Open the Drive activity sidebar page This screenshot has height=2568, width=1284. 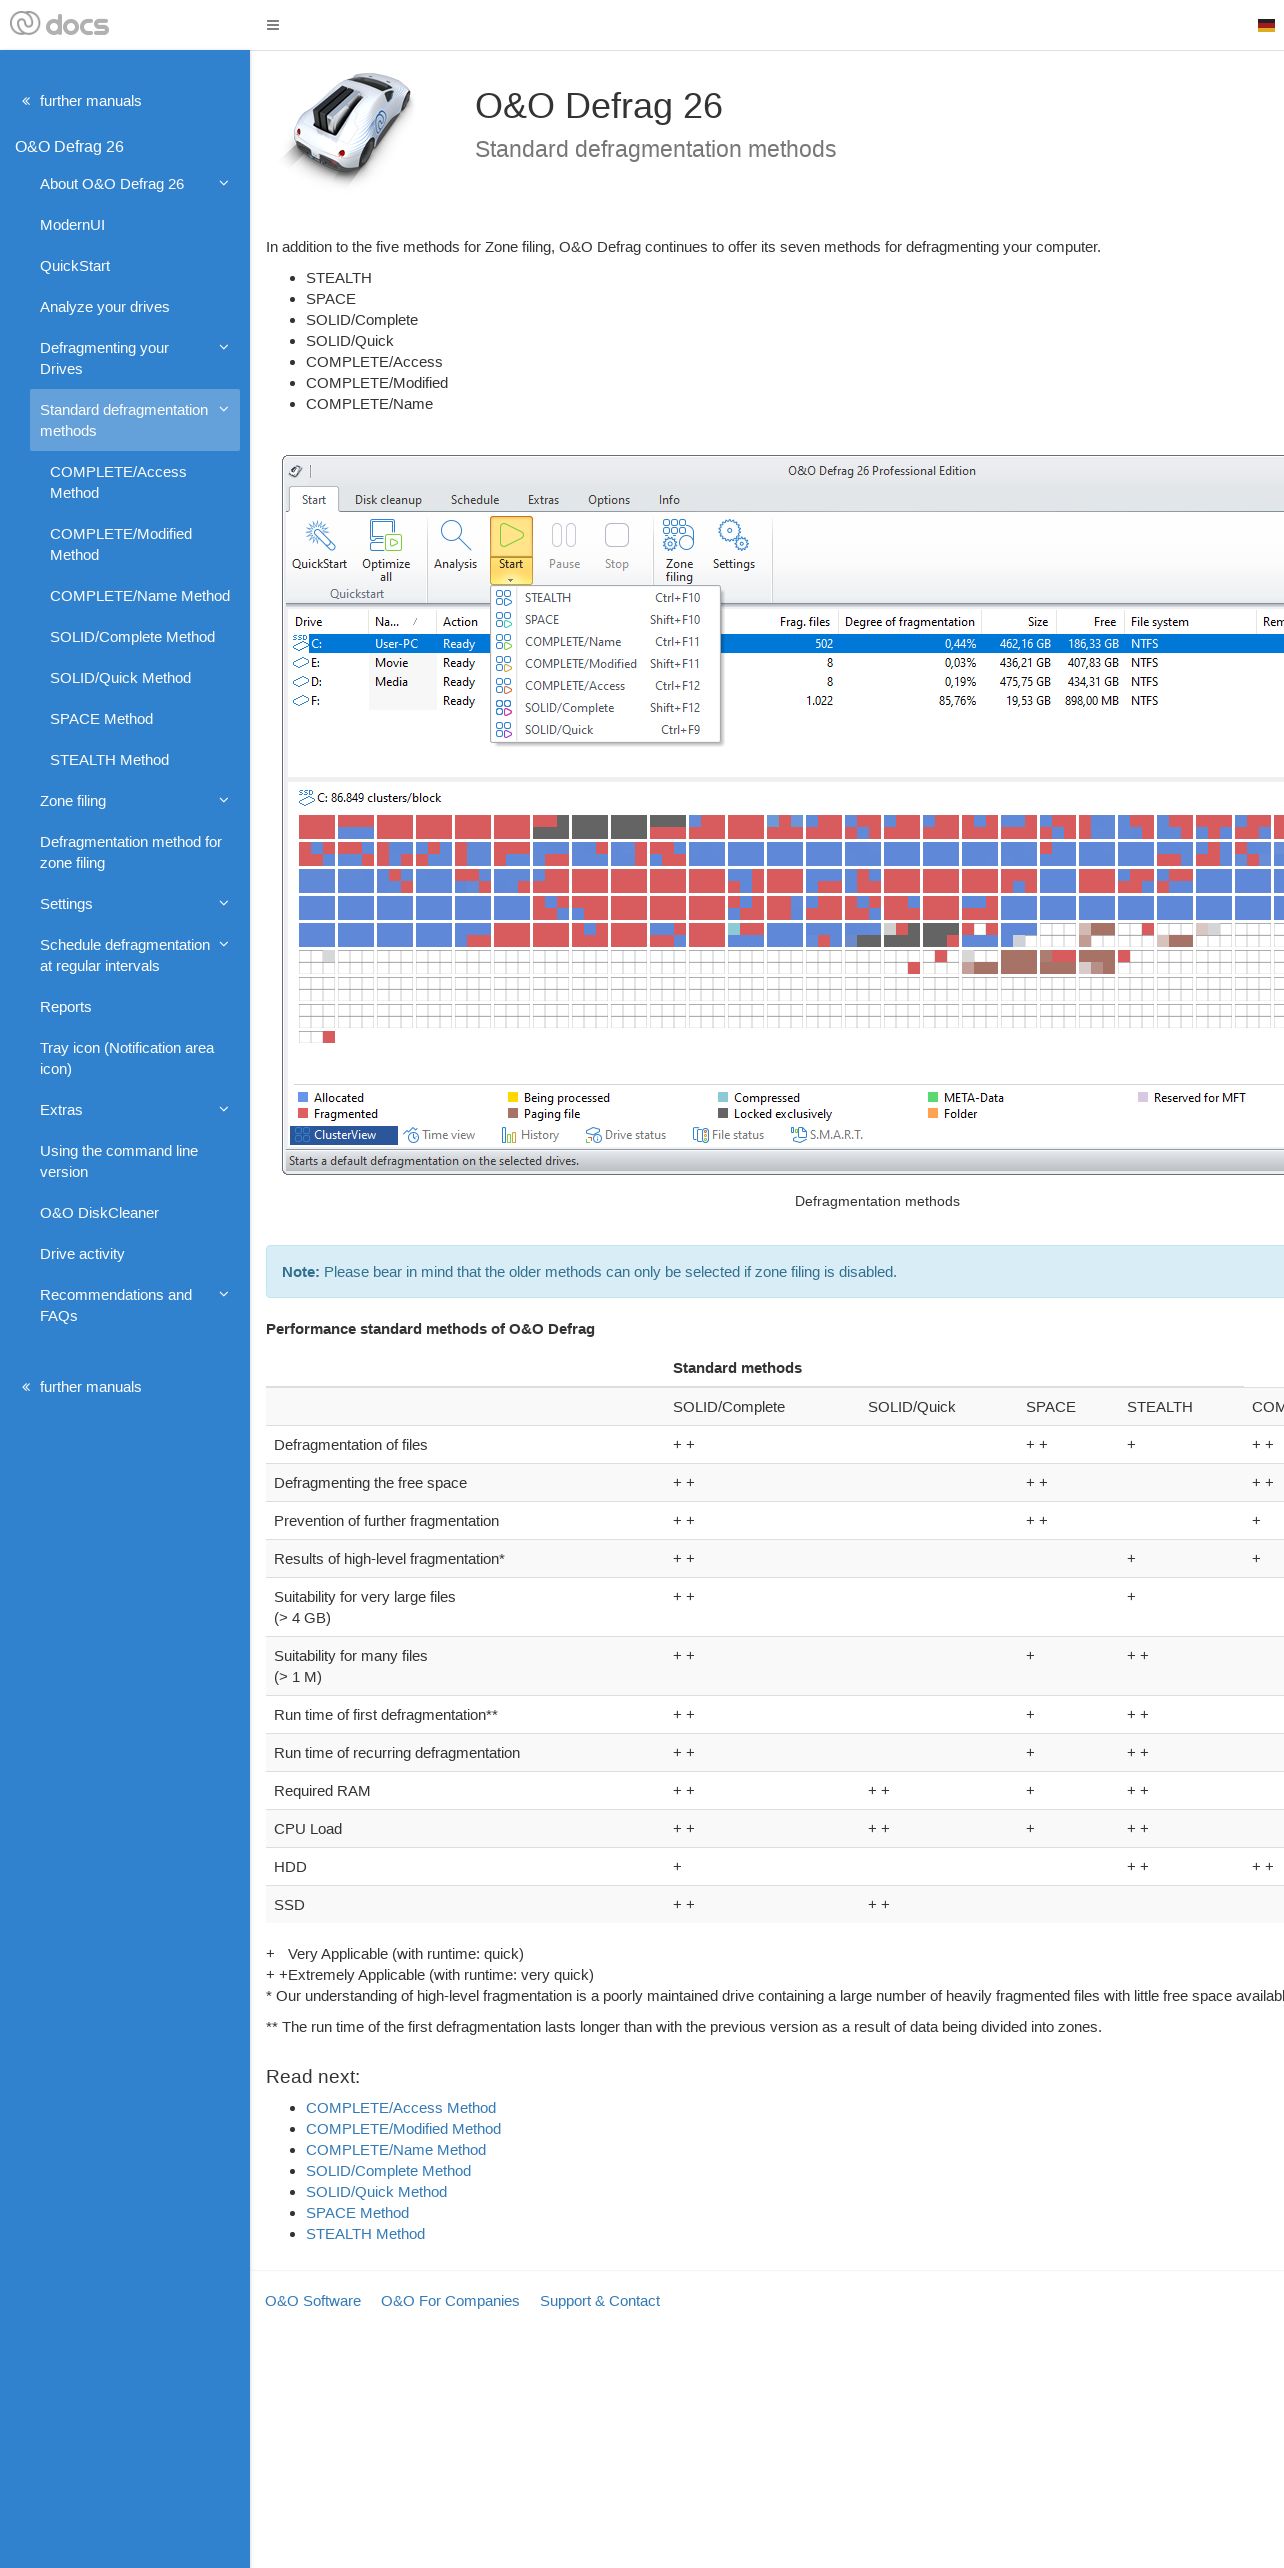click(x=82, y=1254)
